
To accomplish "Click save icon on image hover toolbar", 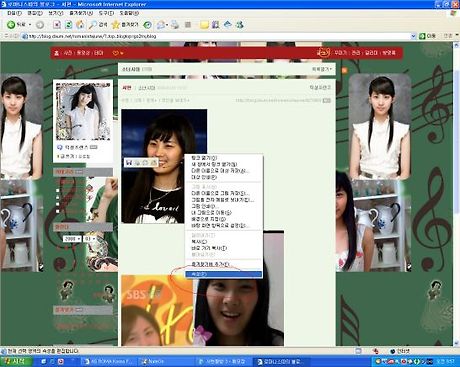I will 129,162.
